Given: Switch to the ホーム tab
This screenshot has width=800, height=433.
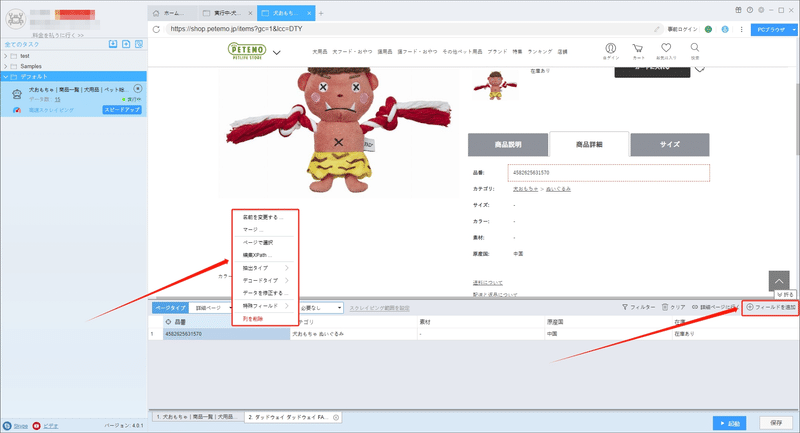Looking at the screenshot, I should pyautogui.click(x=172, y=13).
